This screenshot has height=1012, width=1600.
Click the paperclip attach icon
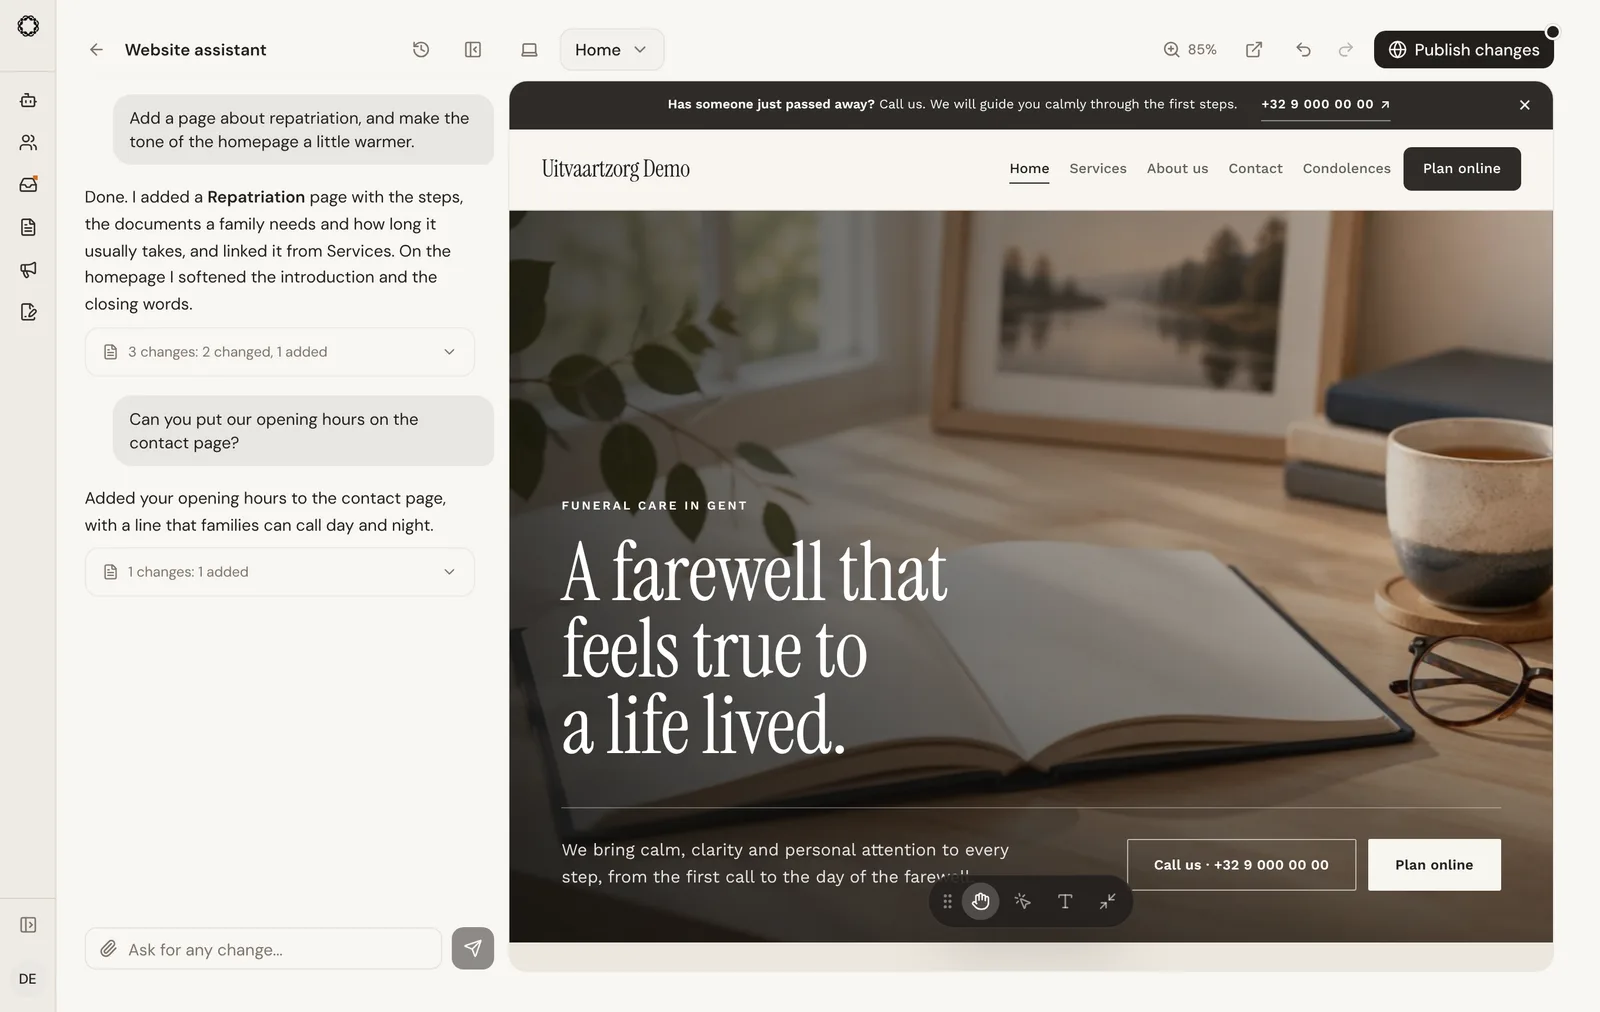pos(108,949)
